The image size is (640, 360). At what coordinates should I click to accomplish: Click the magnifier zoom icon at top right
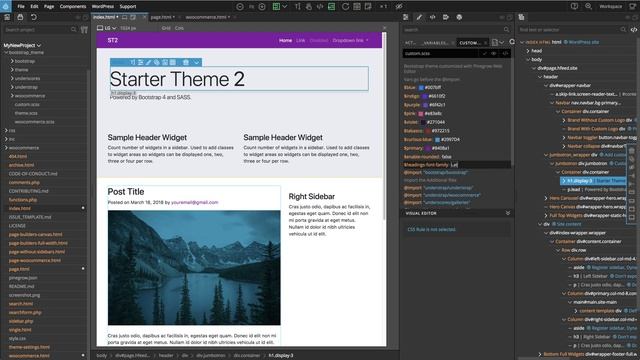[x=588, y=7]
